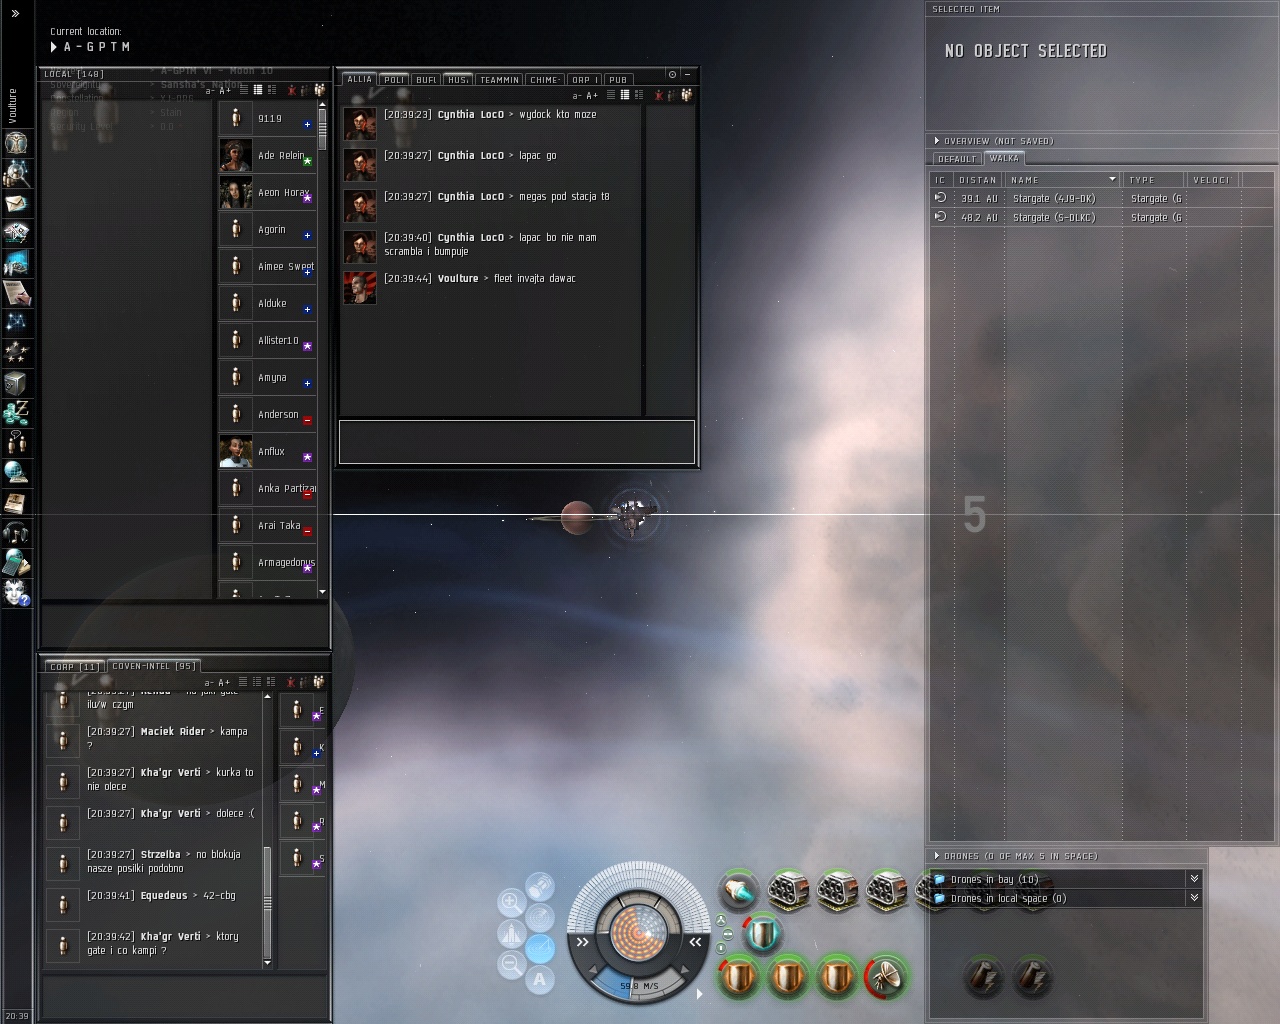Image resolution: width=1280 pixels, height=1024 pixels.
Task: Open People & Places sidebar icon
Action: pos(15,173)
